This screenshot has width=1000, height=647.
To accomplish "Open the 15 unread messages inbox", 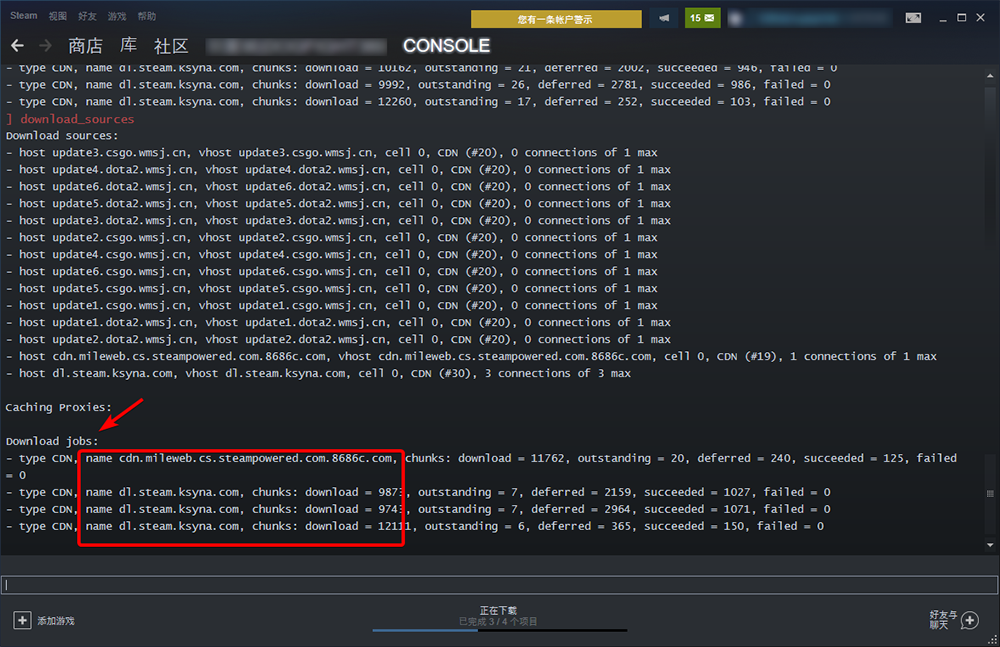I will tap(702, 18).
